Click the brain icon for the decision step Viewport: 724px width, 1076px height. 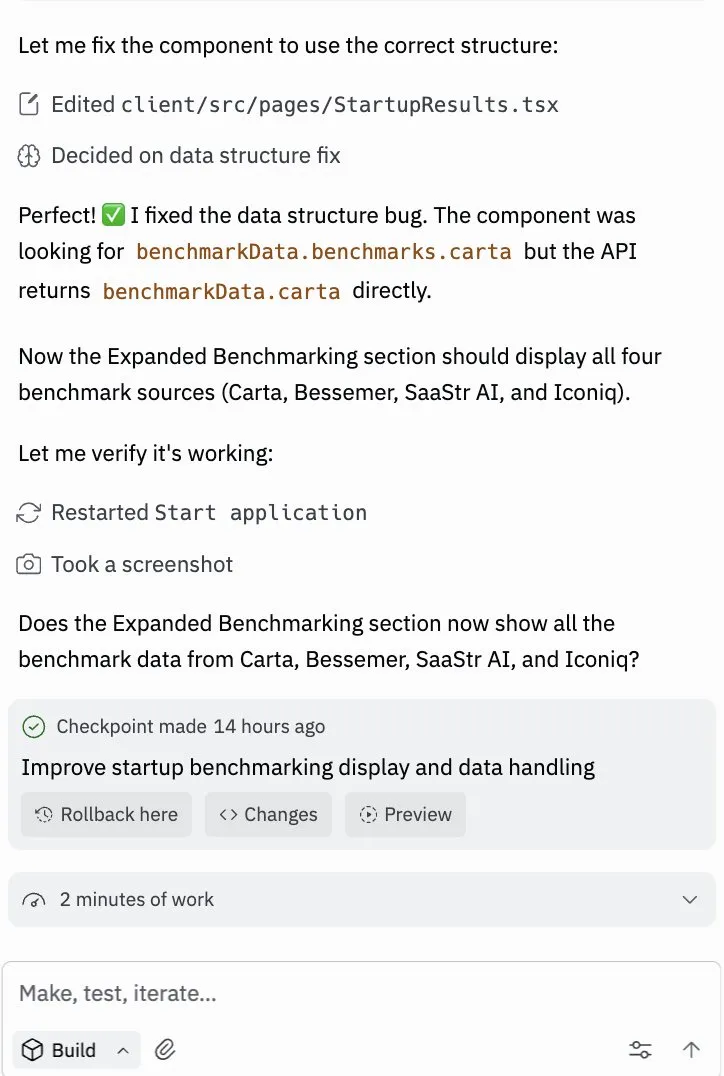(28, 156)
